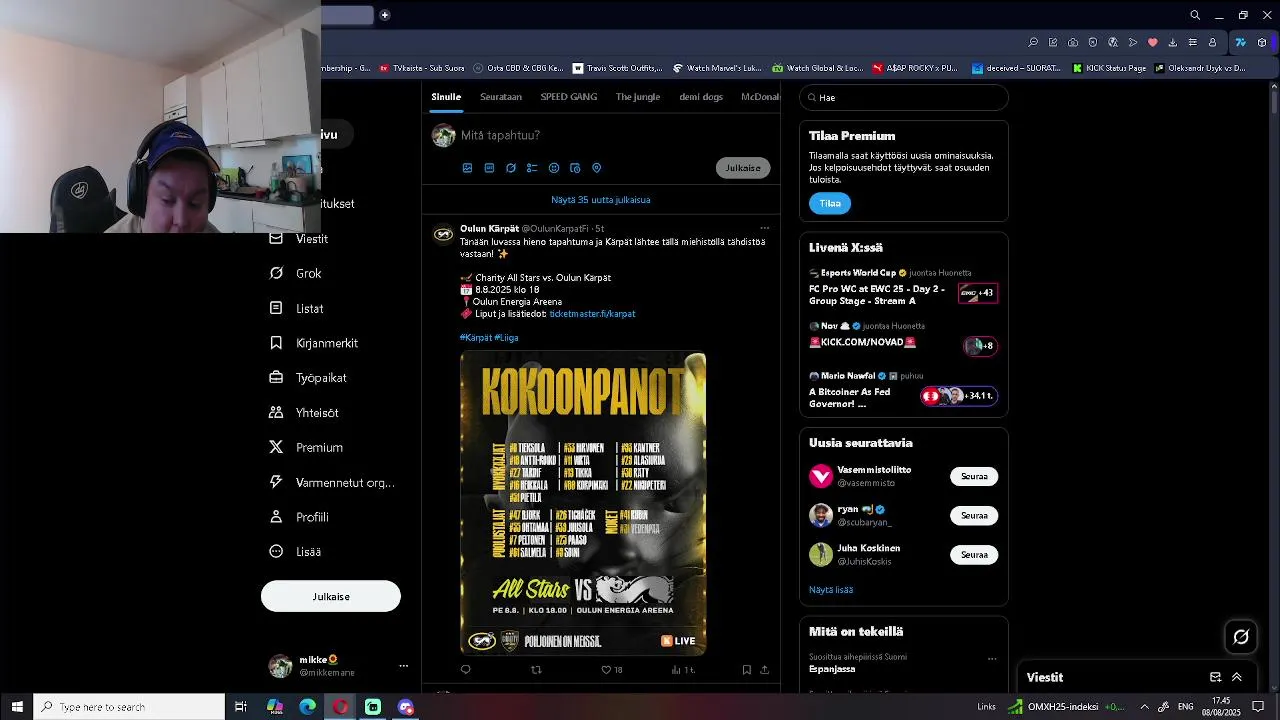Open the SPEED GANG timeline tab

coord(569,97)
